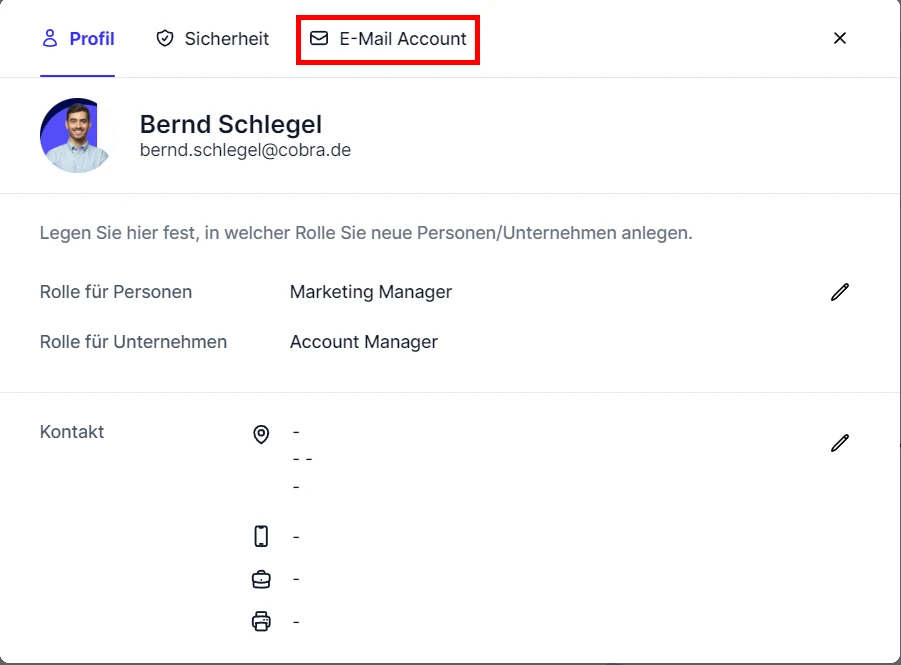This screenshot has height=665, width=901.
Task: Click the dash next to the mobile icon
Action: coord(296,536)
